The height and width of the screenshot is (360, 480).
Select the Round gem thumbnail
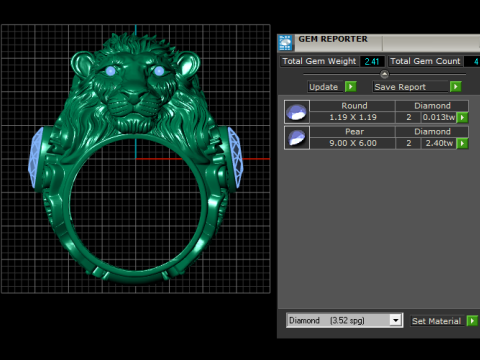(297, 112)
